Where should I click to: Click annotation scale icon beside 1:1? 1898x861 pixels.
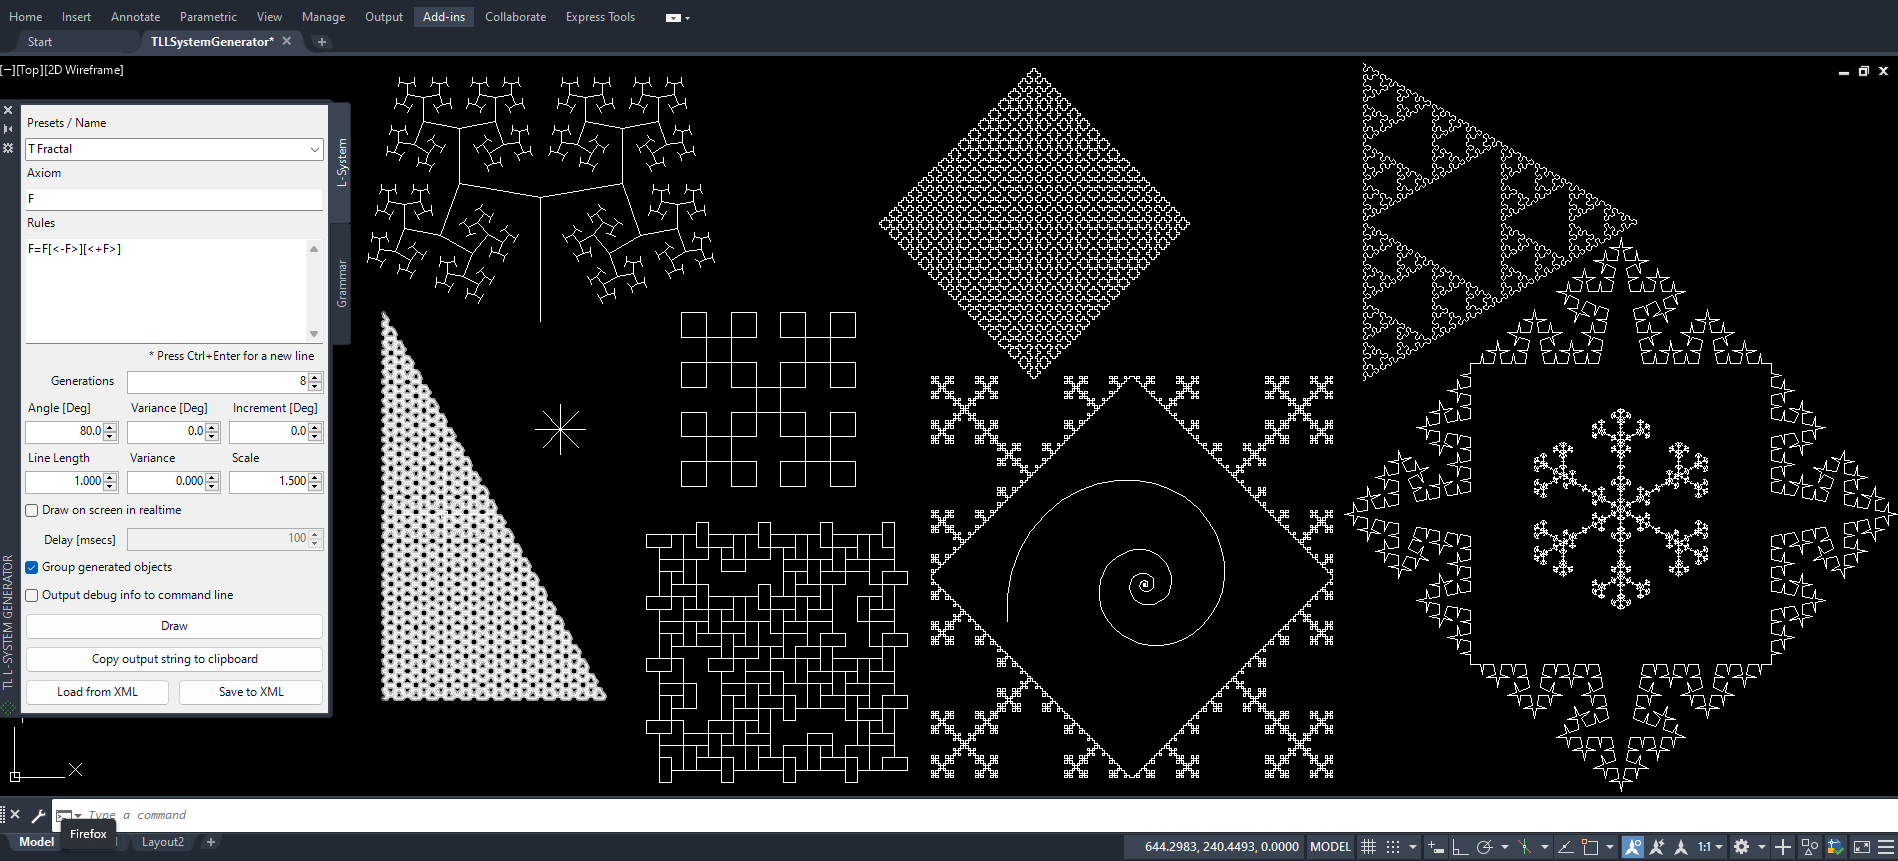point(1681,846)
